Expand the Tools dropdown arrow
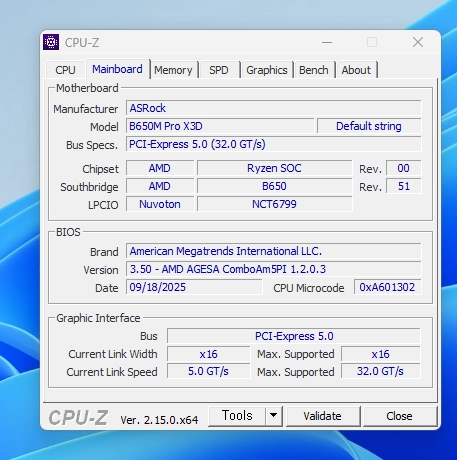 [274, 416]
